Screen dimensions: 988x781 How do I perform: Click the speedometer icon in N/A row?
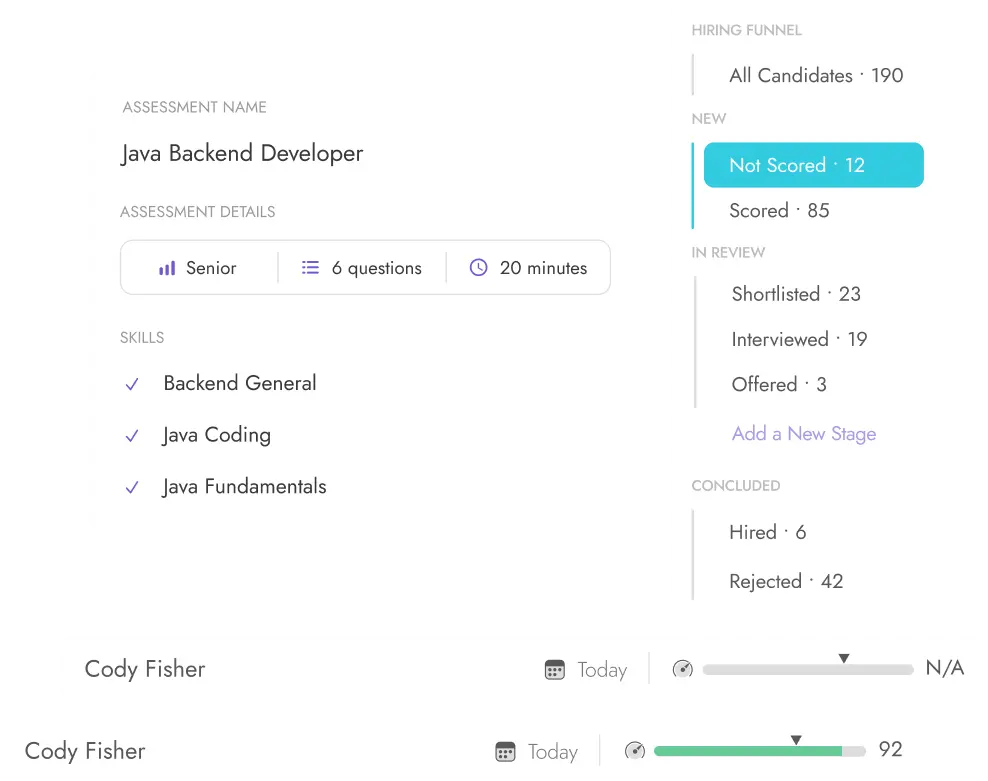click(x=683, y=669)
